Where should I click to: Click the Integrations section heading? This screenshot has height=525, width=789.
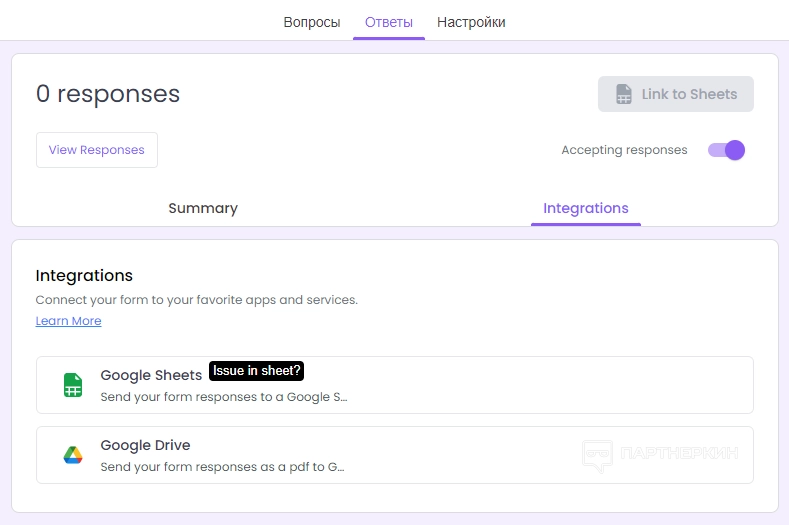pyautogui.click(x=84, y=275)
